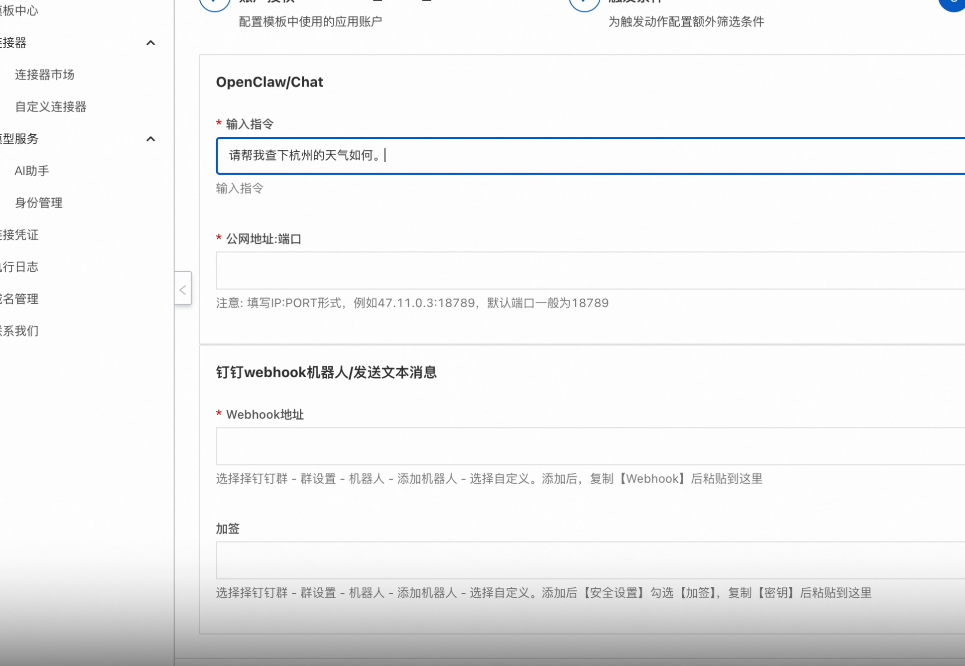Click the Webhook地址 input field
965x666 pixels.
tap(590, 446)
